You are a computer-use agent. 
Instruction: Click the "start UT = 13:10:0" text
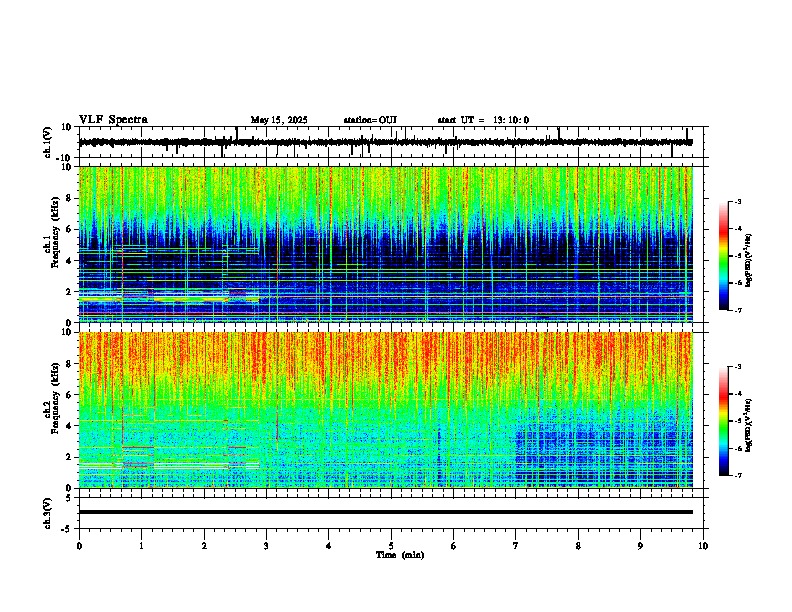click(x=483, y=120)
